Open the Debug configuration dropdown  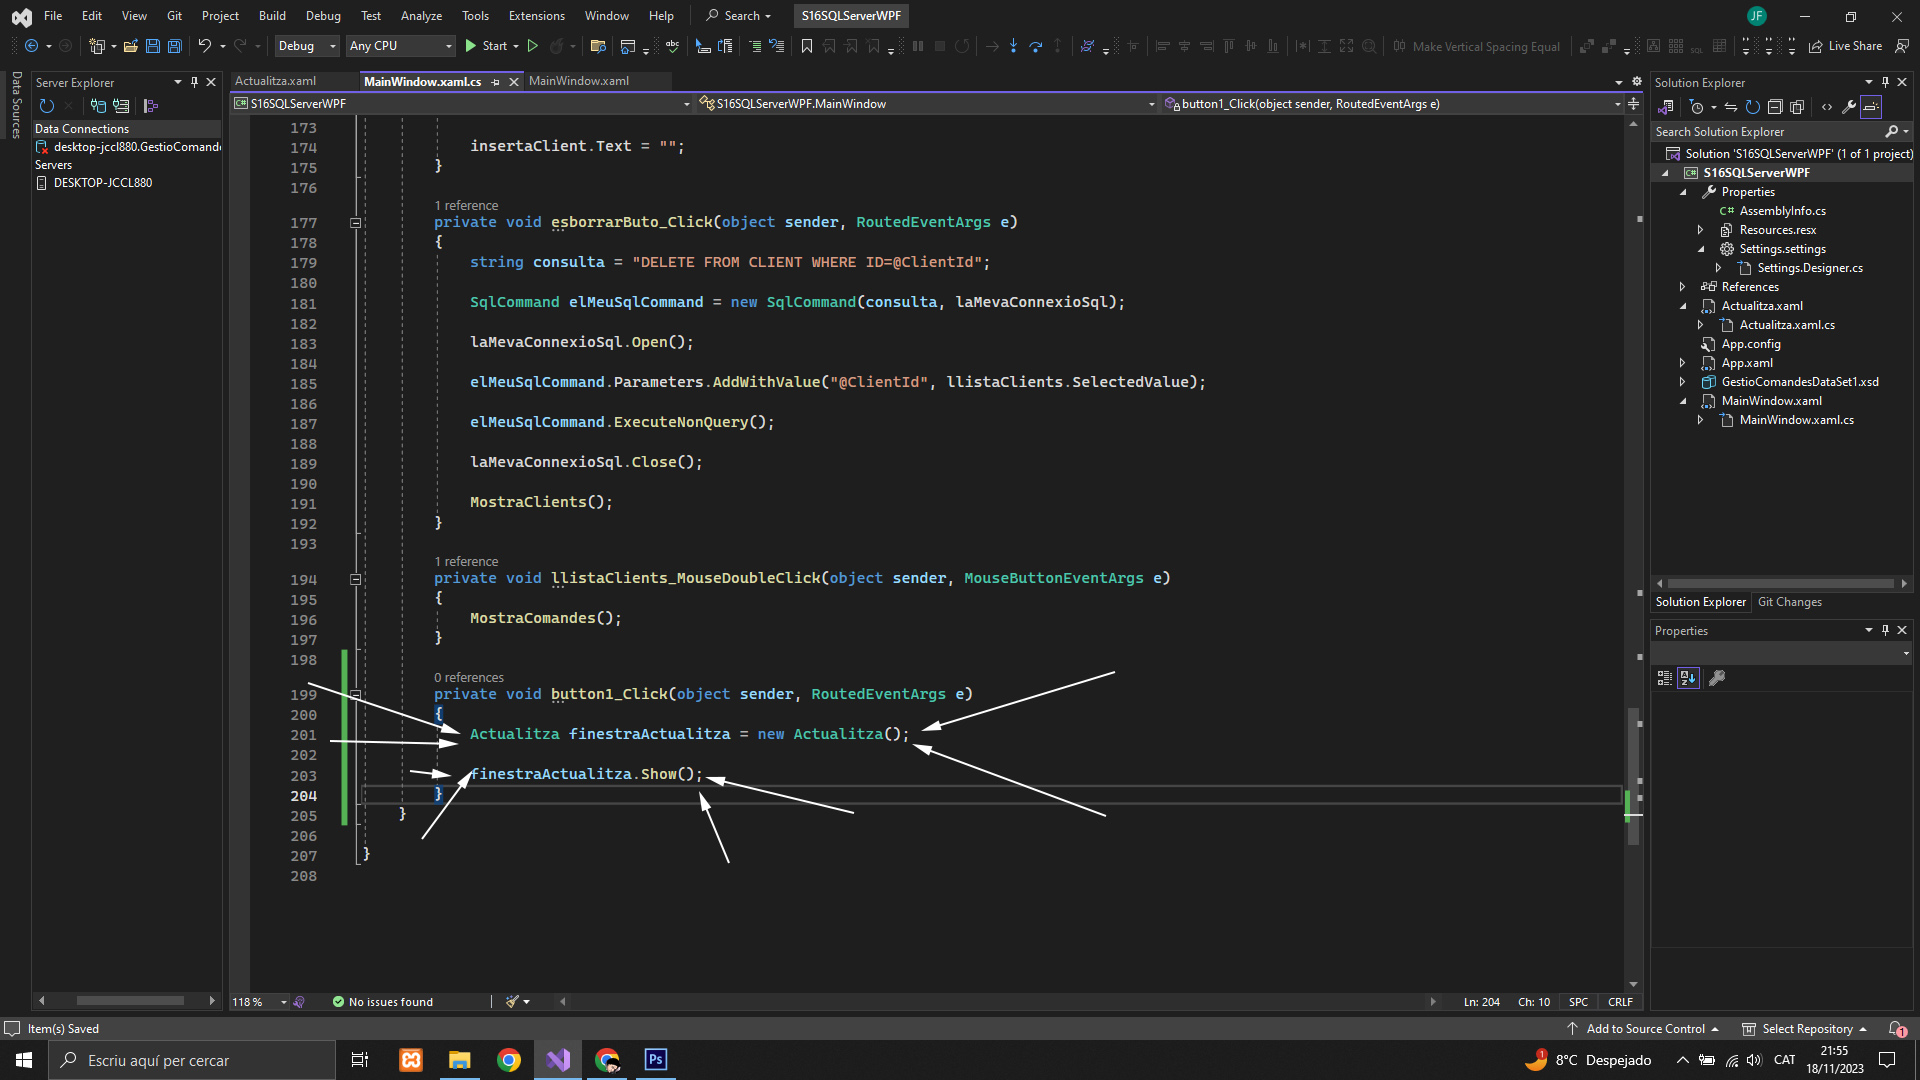[307, 46]
